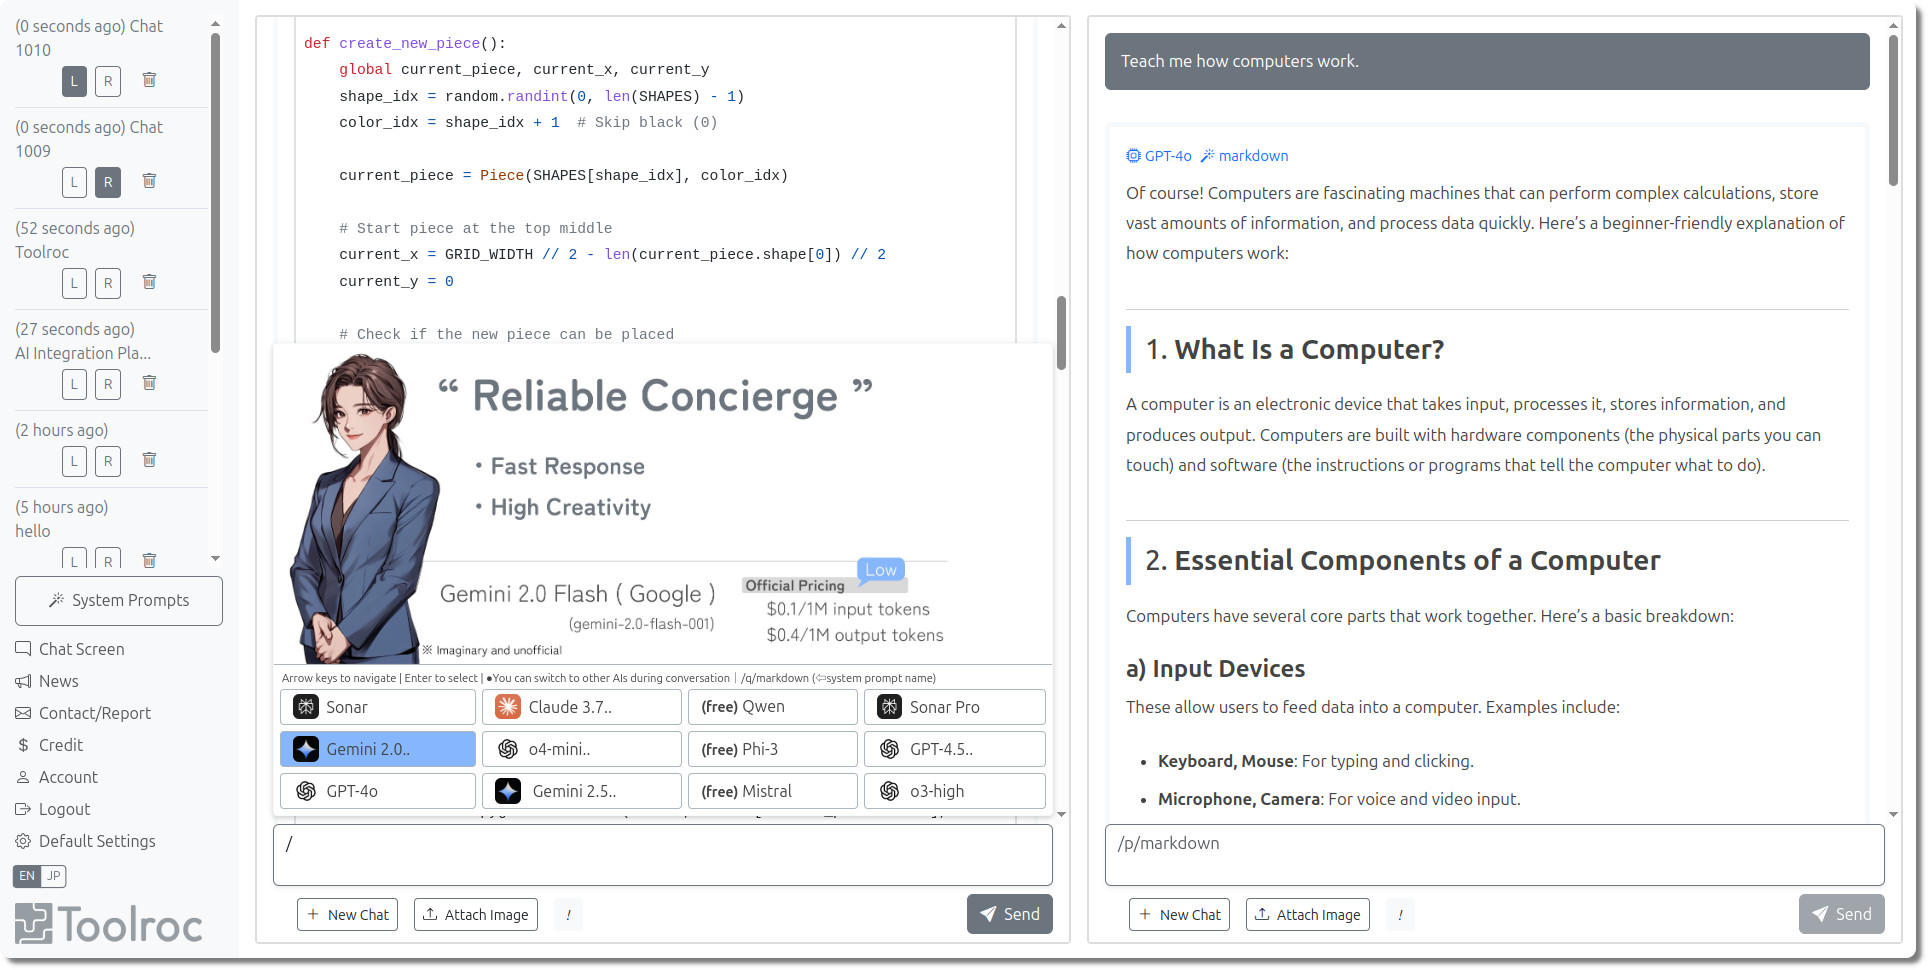Open the News page
The image size is (1928, 970).
pos(47,681)
